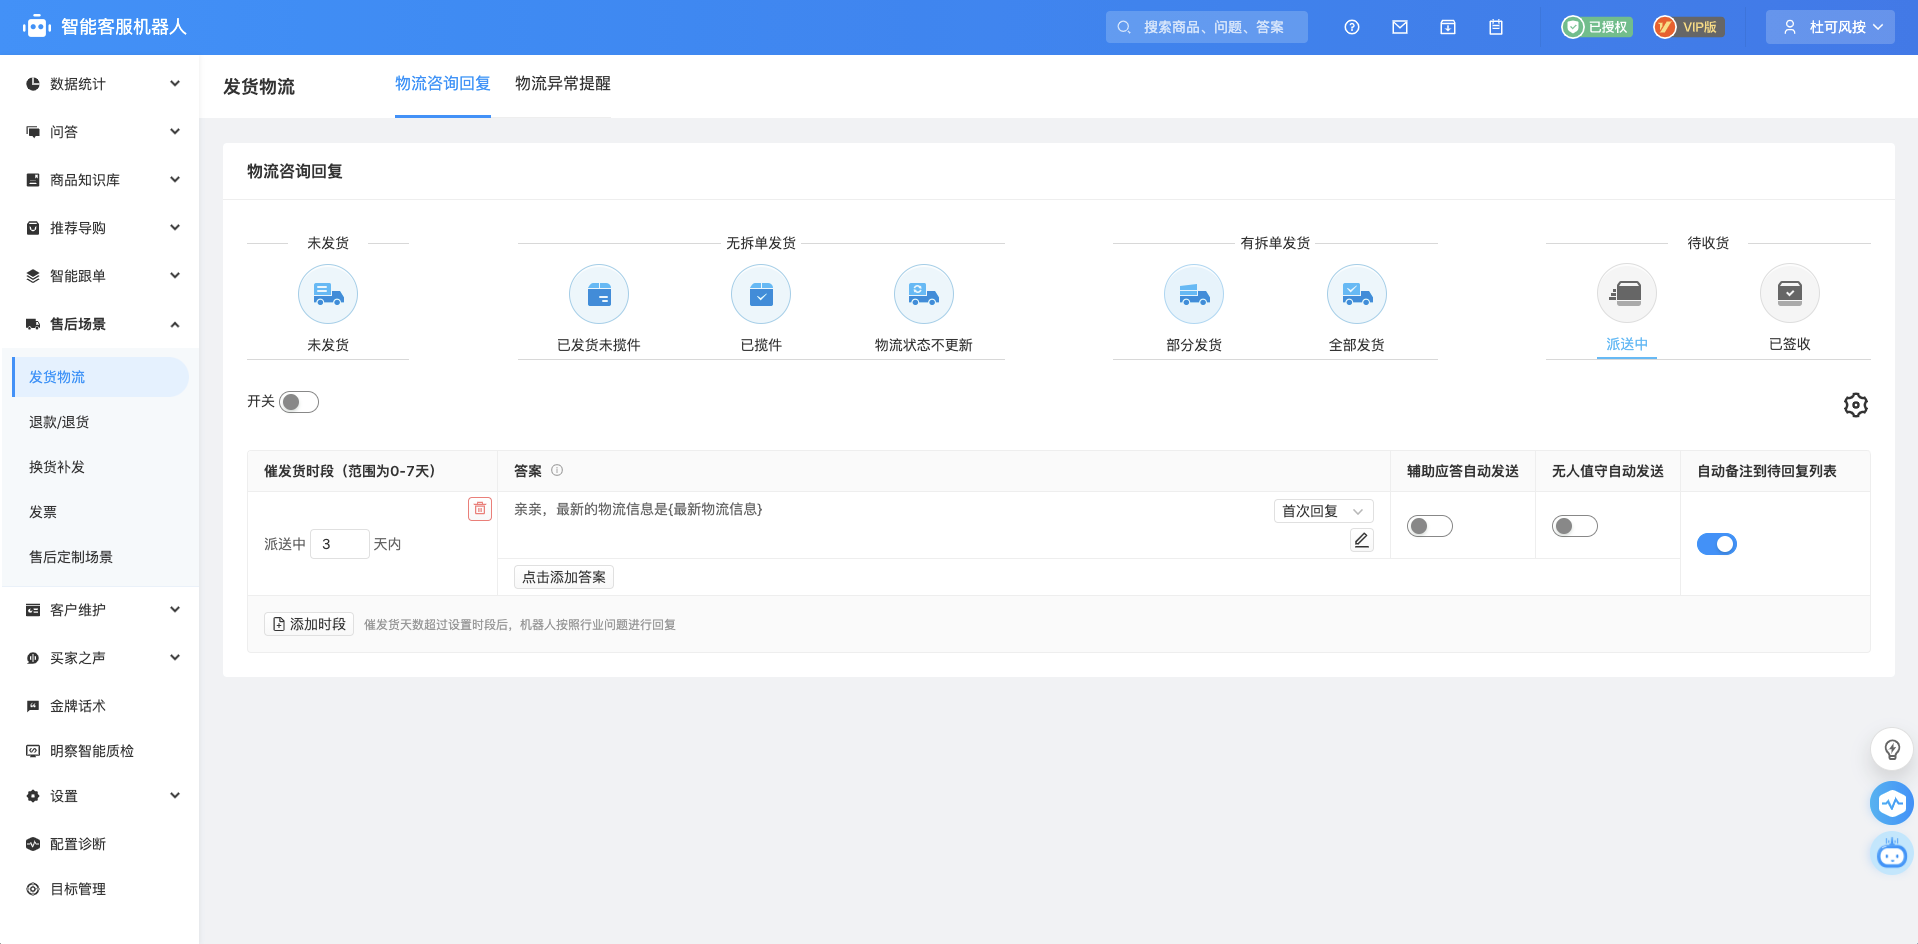This screenshot has width=1918, height=944.
Task: Open 售后定制场景 in the sidebar
Action: tap(71, 557)
